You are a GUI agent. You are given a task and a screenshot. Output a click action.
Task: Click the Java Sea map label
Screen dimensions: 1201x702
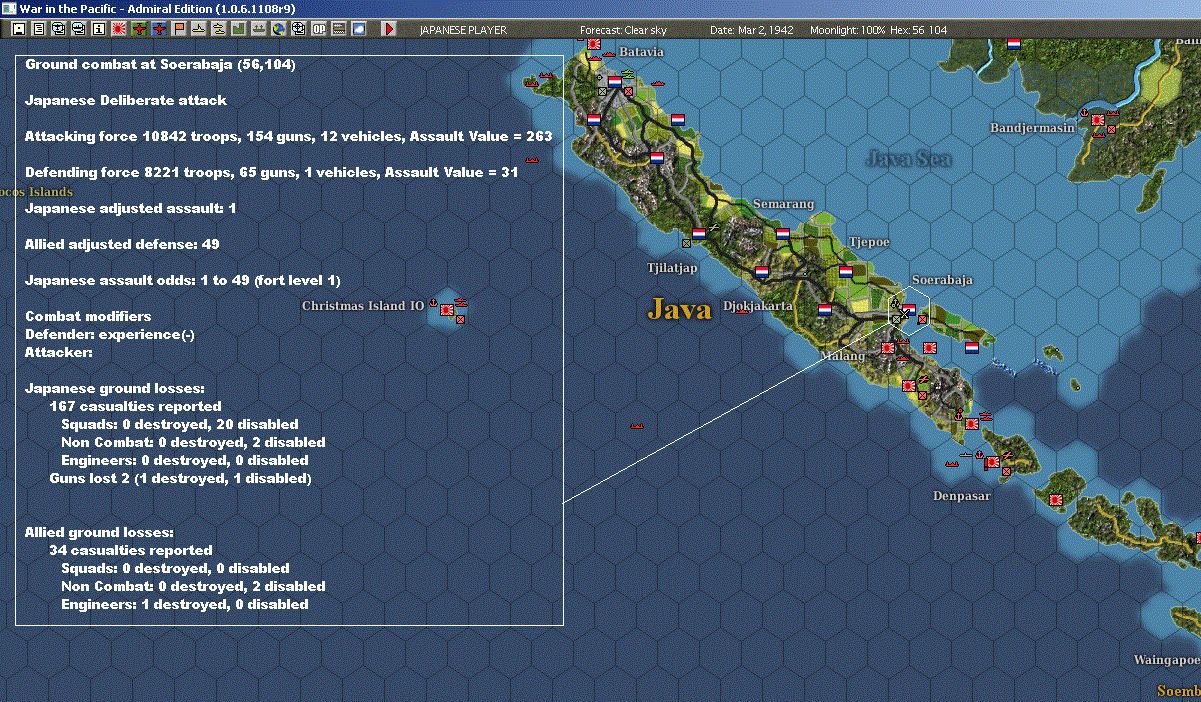[909, 158]
